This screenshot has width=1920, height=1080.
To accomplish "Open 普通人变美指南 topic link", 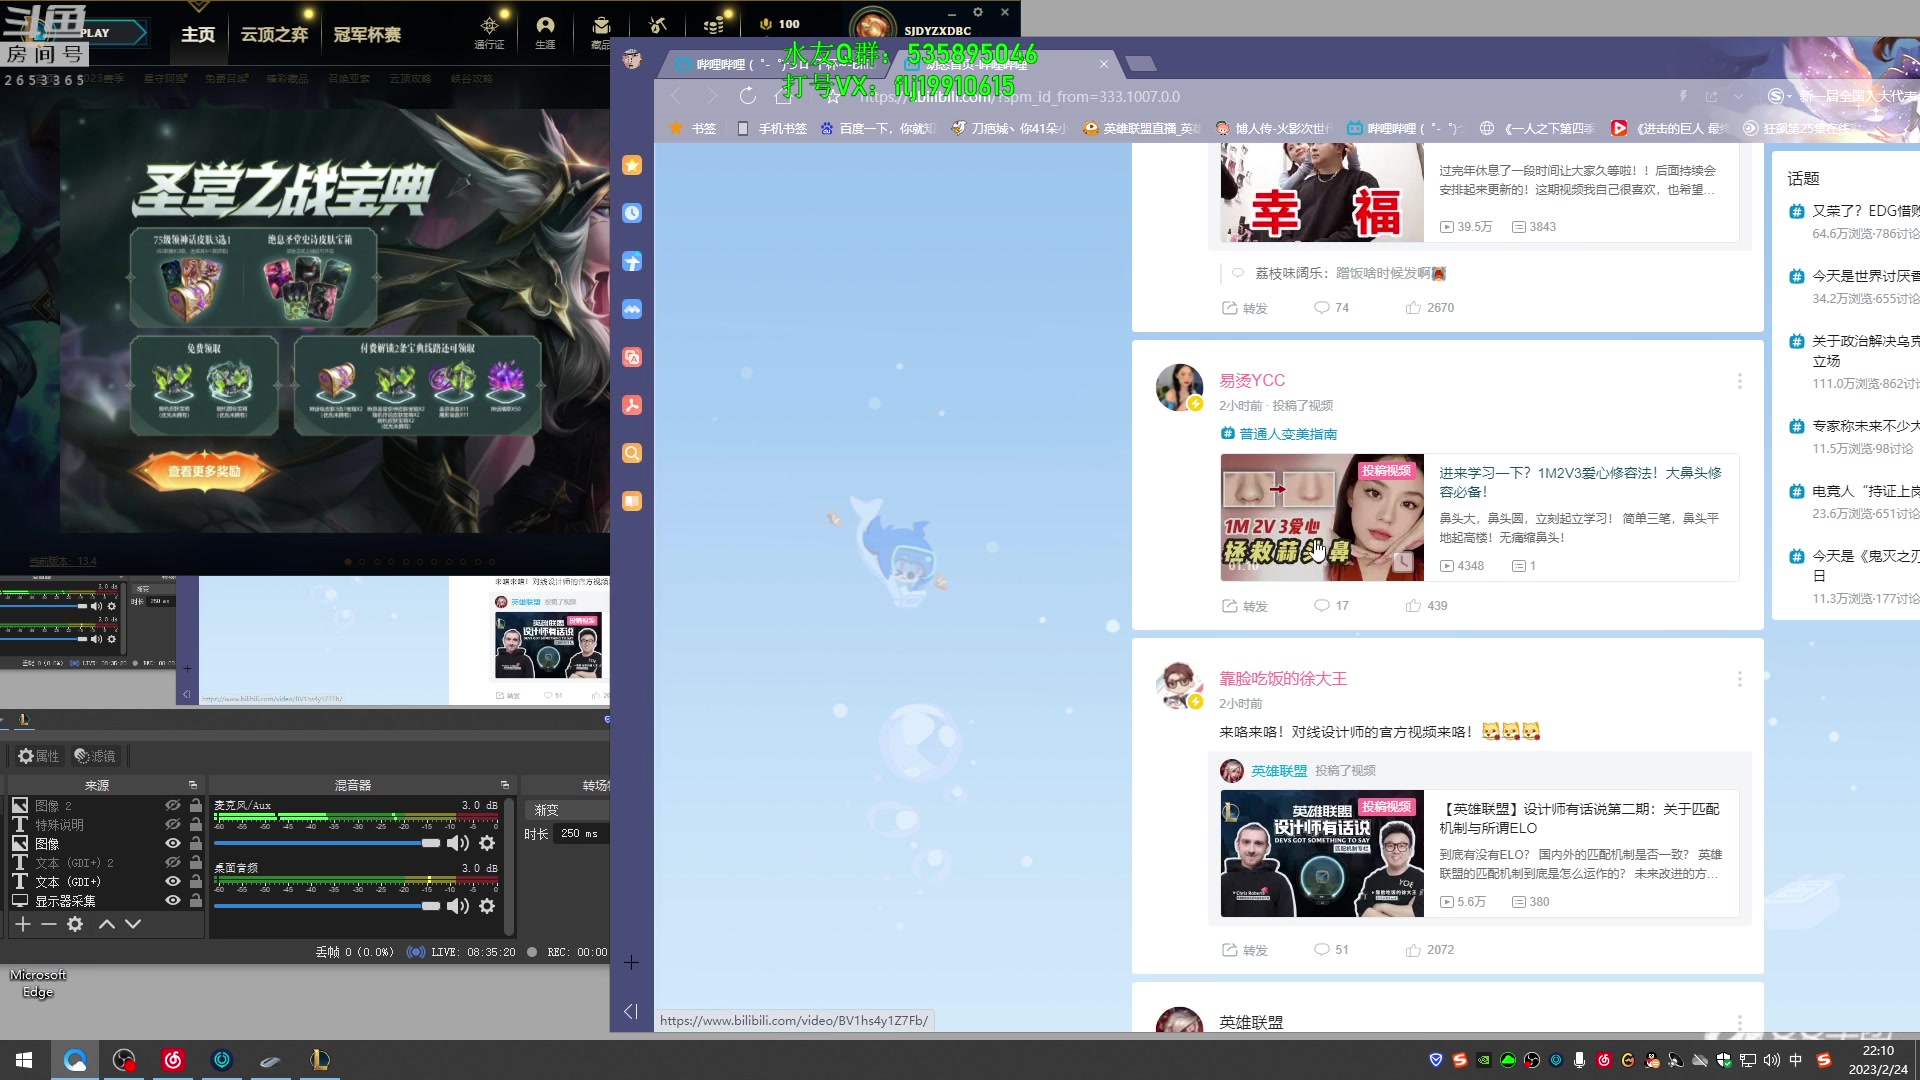I will pyautogui.click(x=1279, y=433).
